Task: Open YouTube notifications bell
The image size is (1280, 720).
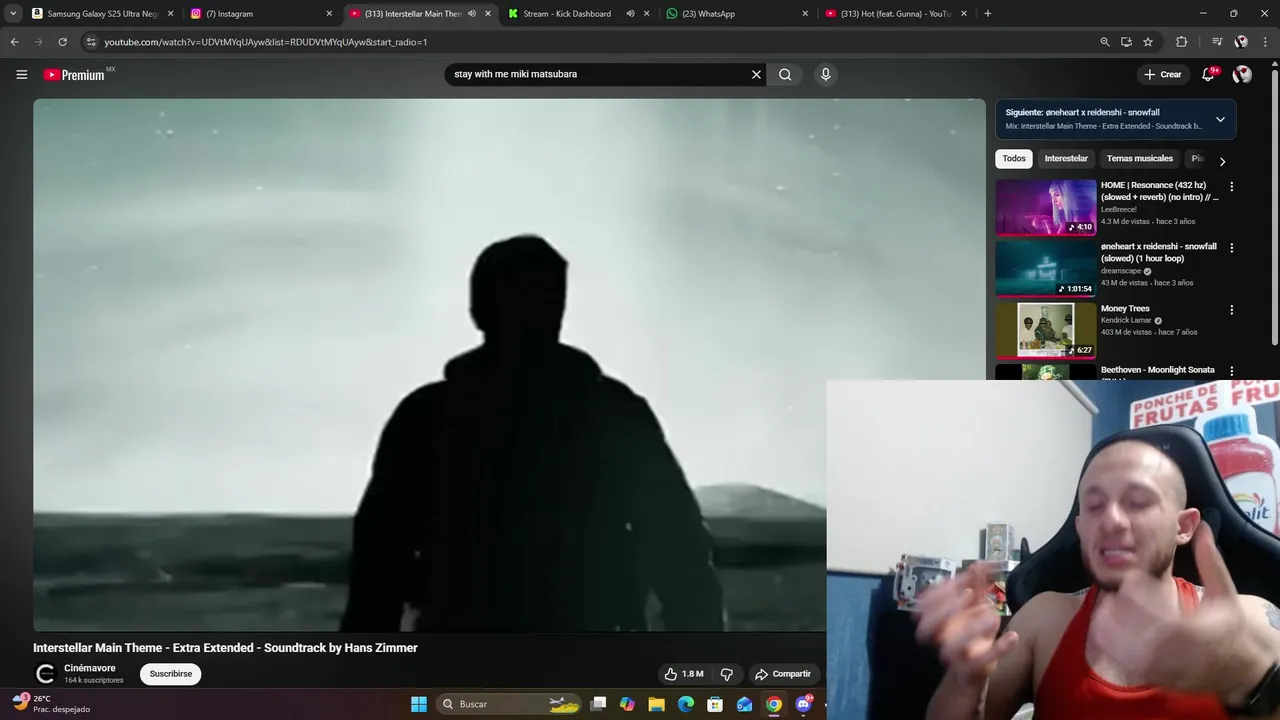Action: (1208, 74)
